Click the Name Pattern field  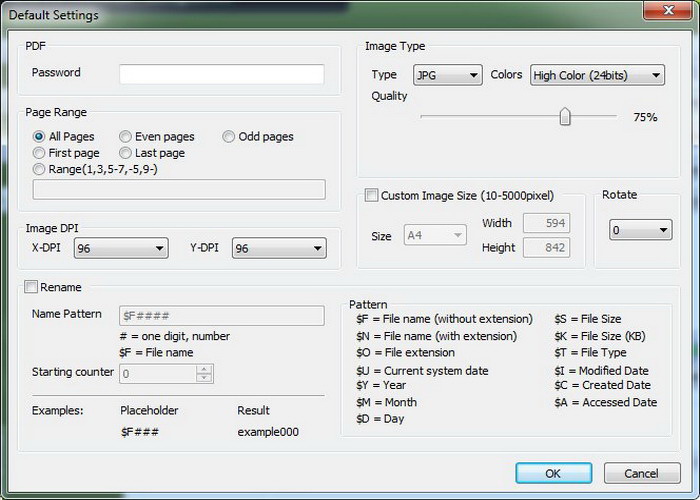click(221, 316)
